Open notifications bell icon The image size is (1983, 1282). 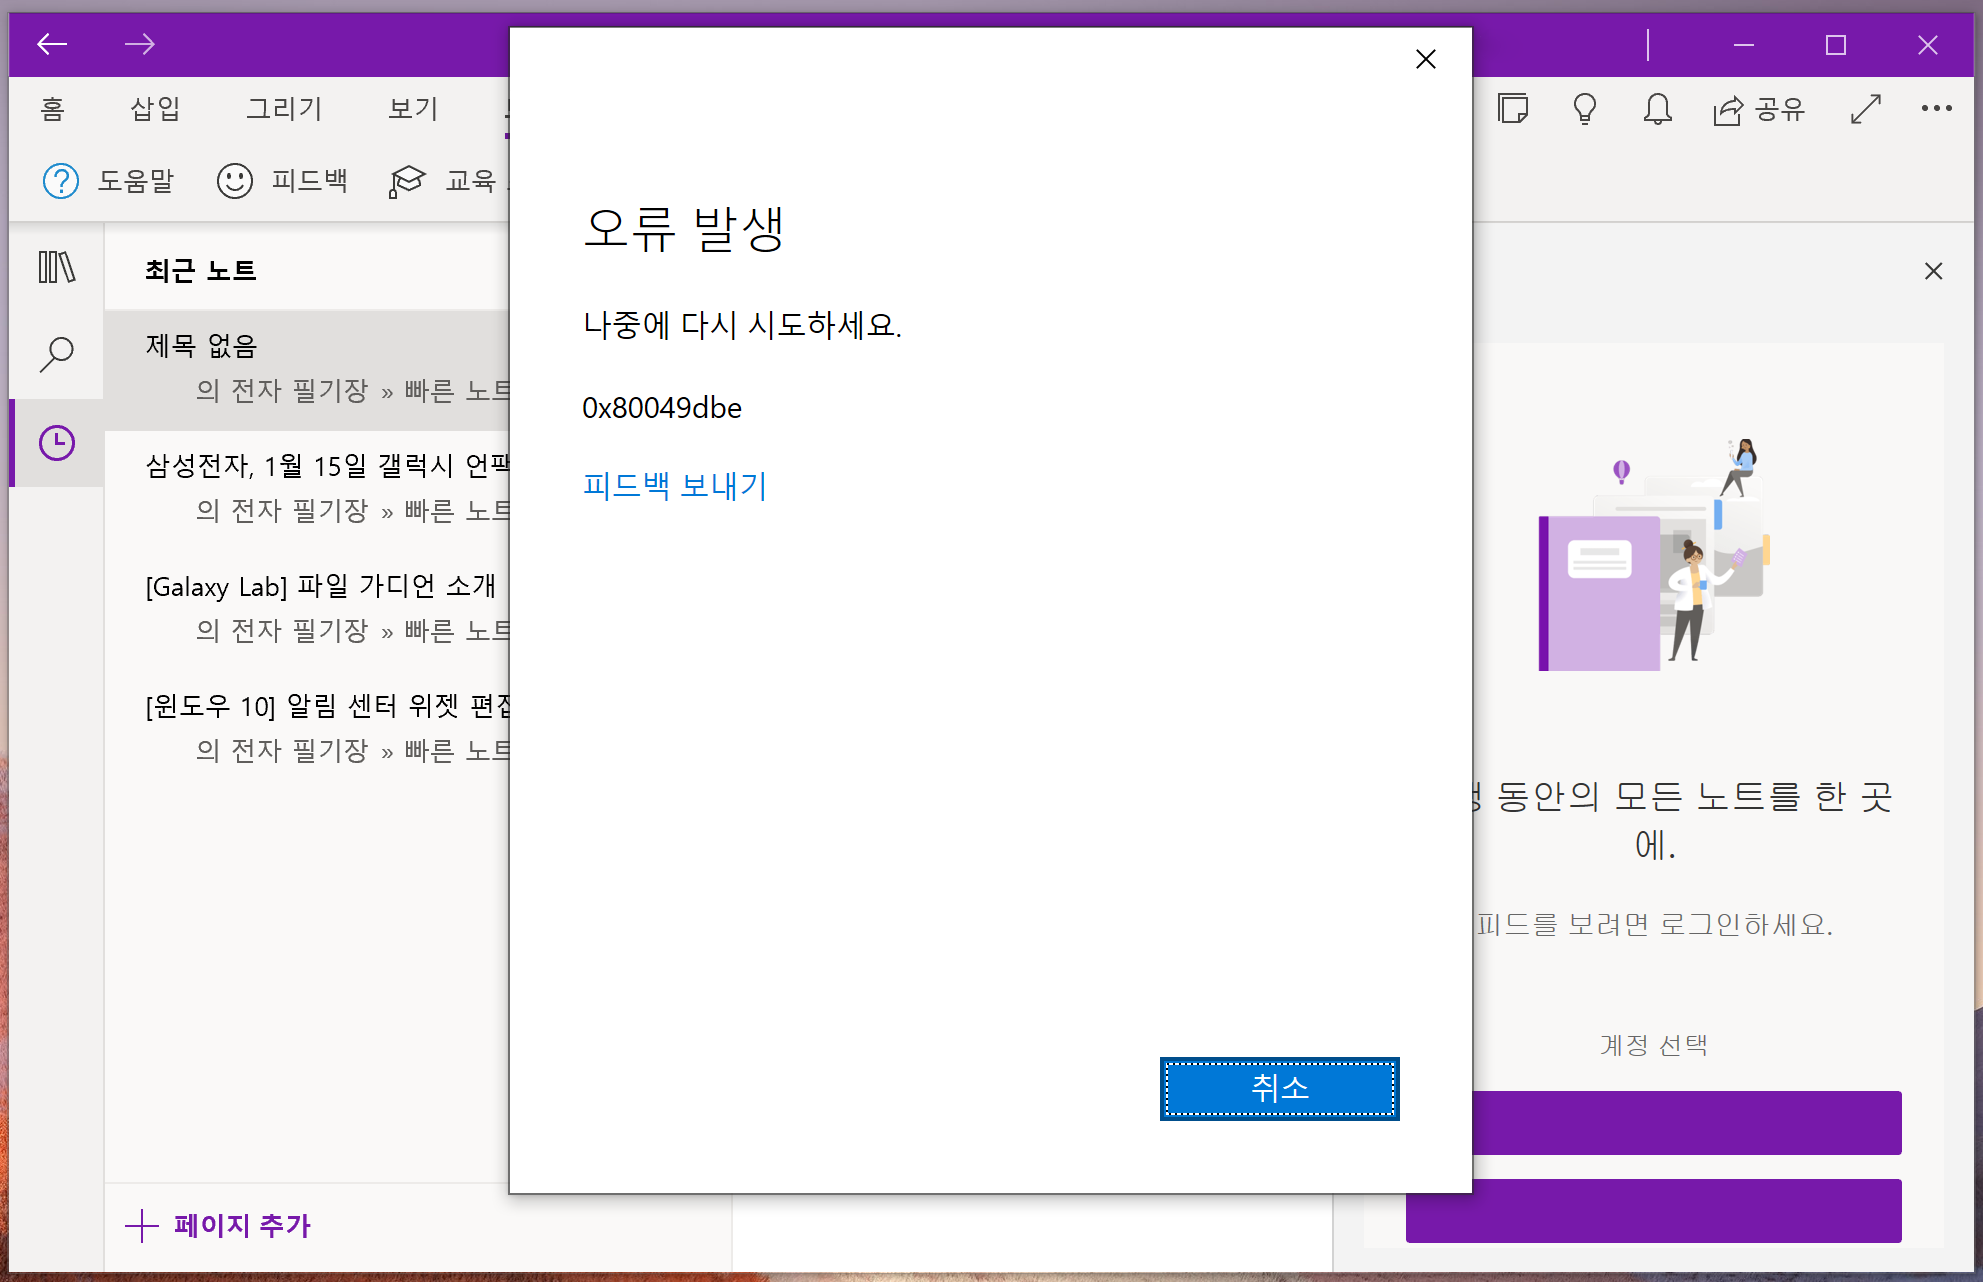(x=1657, y=108)
